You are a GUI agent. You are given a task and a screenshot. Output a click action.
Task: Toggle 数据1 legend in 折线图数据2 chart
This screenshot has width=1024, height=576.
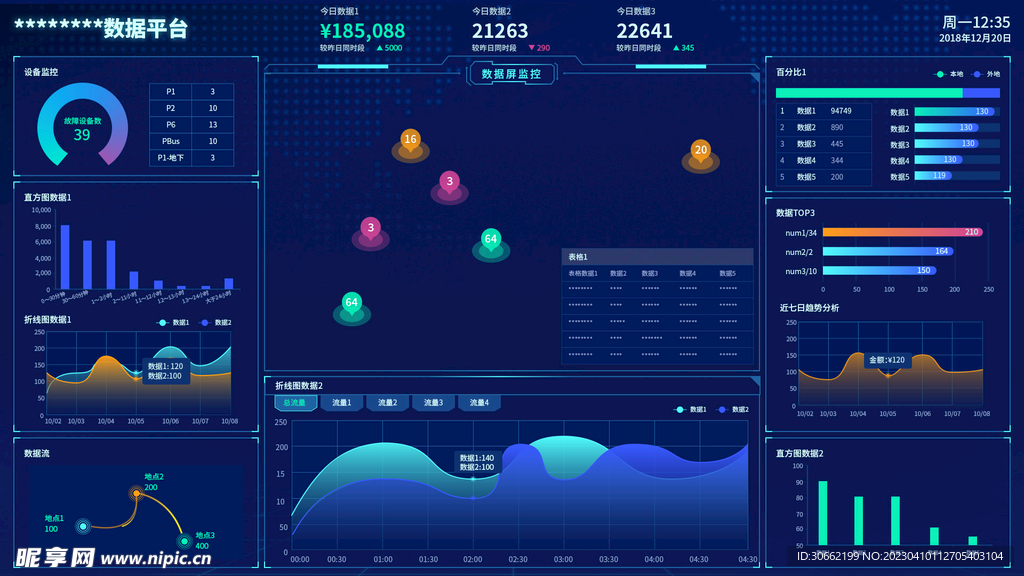pyautogui.click(x=691, y=409)
